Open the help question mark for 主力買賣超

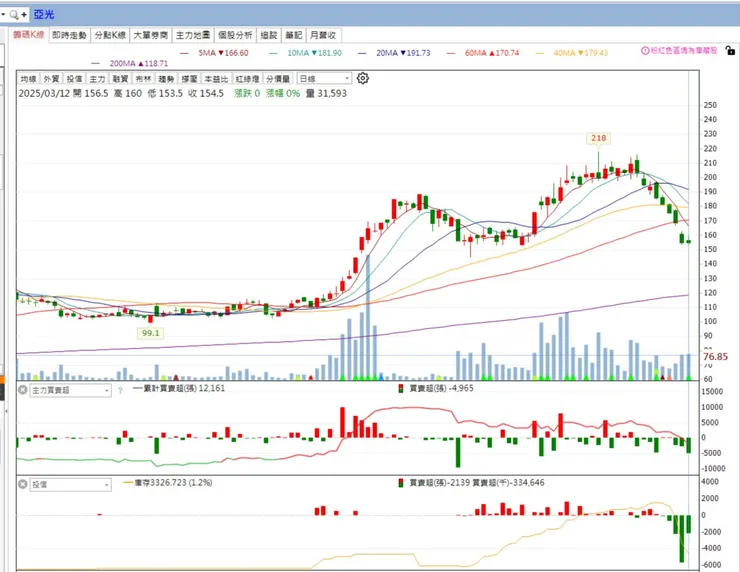tap(120, 391)
